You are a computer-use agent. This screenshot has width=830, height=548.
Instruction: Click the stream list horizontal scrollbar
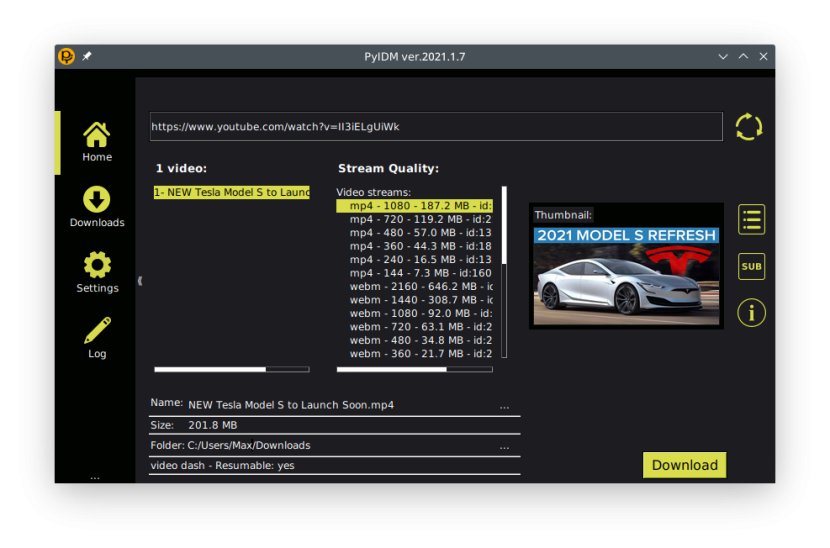[414, 370]
